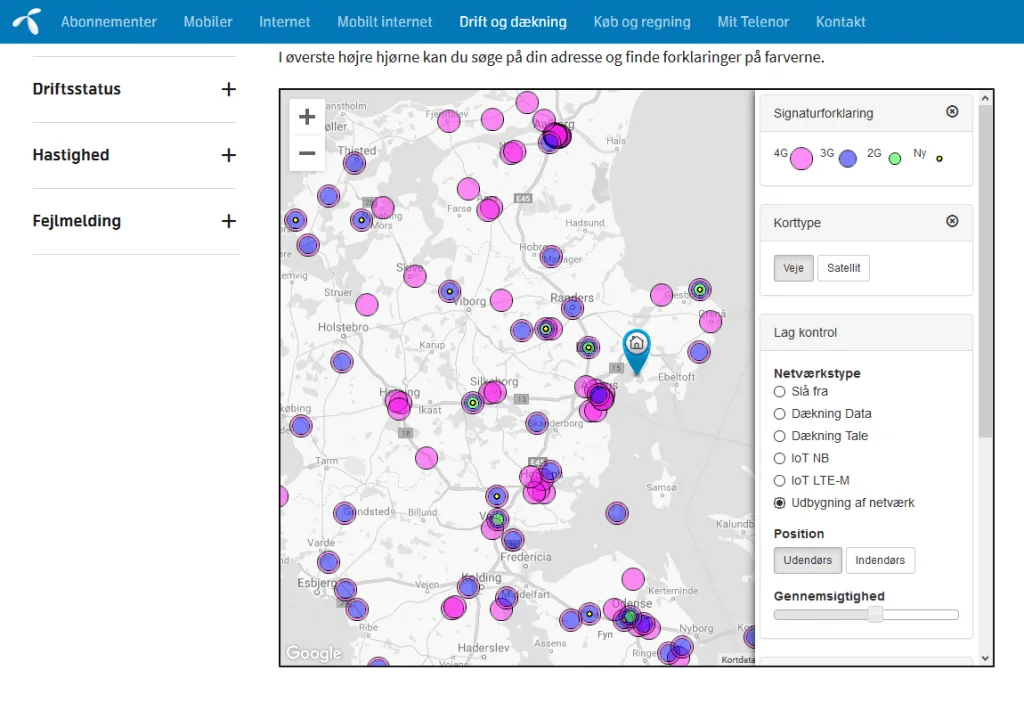The height and width of the screenshot is (711, 1024).
Task: Click the tower marker near Randers
Action: [572, 308]
